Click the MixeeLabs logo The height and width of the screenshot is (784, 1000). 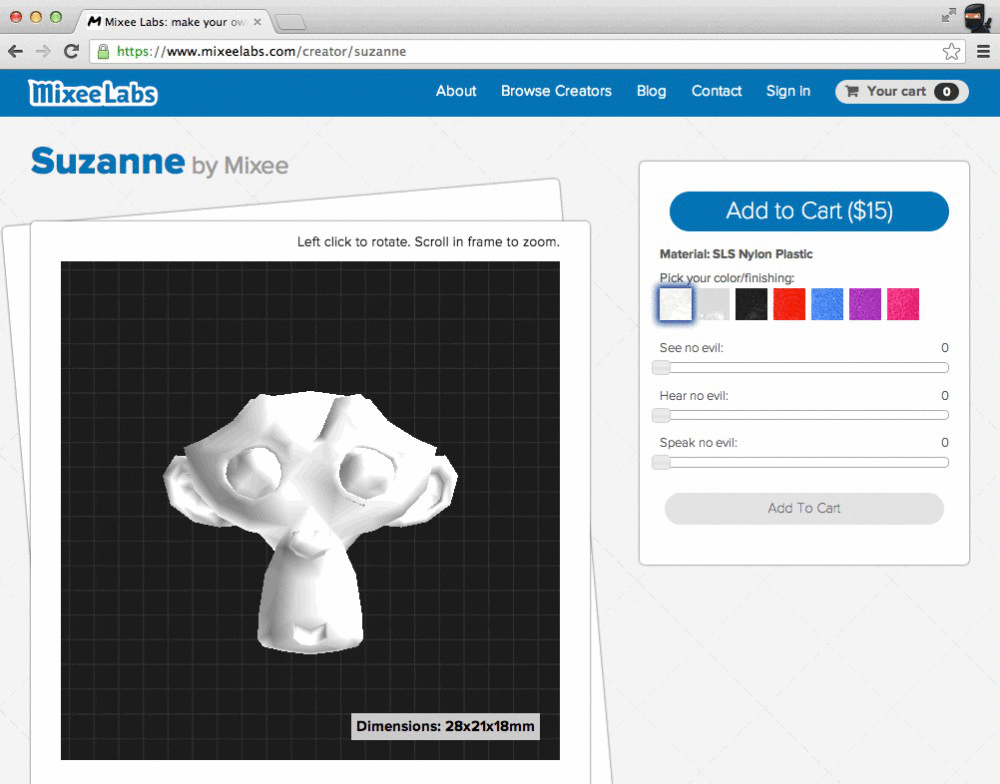coord(93,92)
